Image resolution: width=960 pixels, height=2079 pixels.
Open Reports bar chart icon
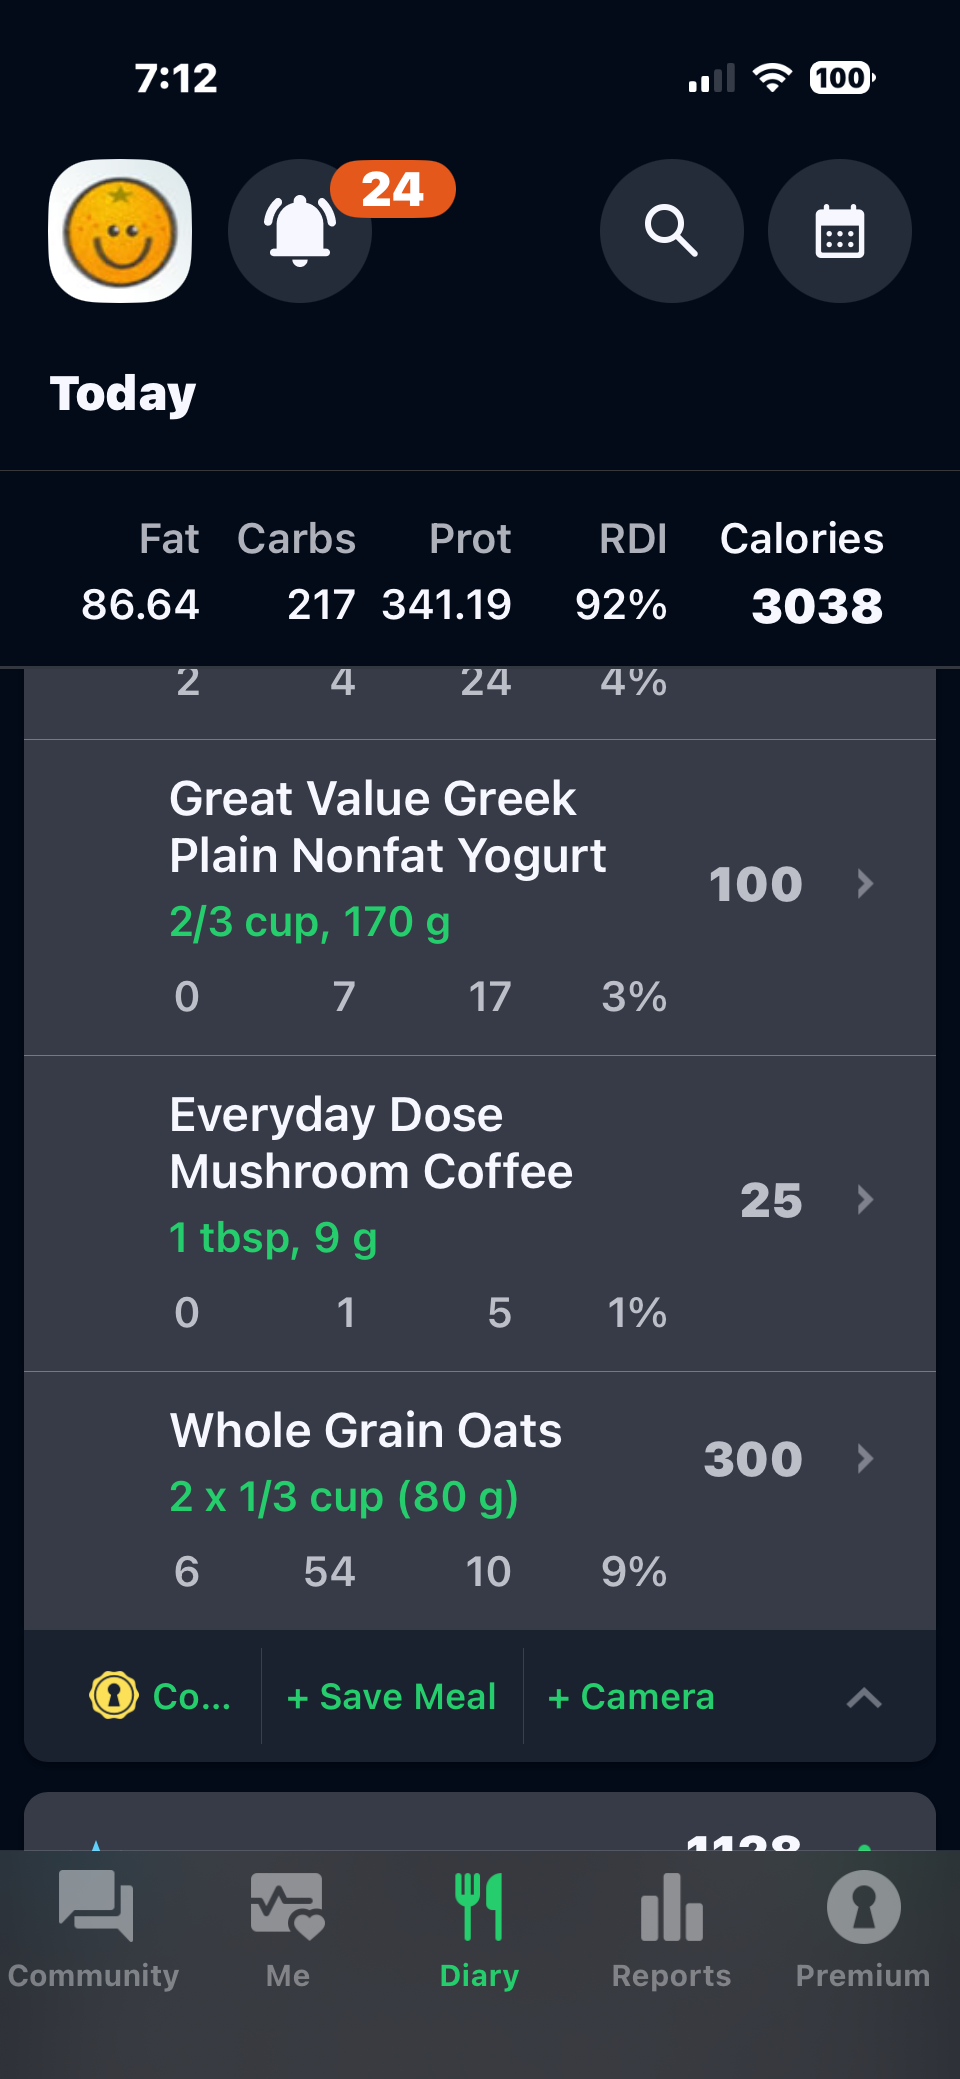pos(671,1906)
